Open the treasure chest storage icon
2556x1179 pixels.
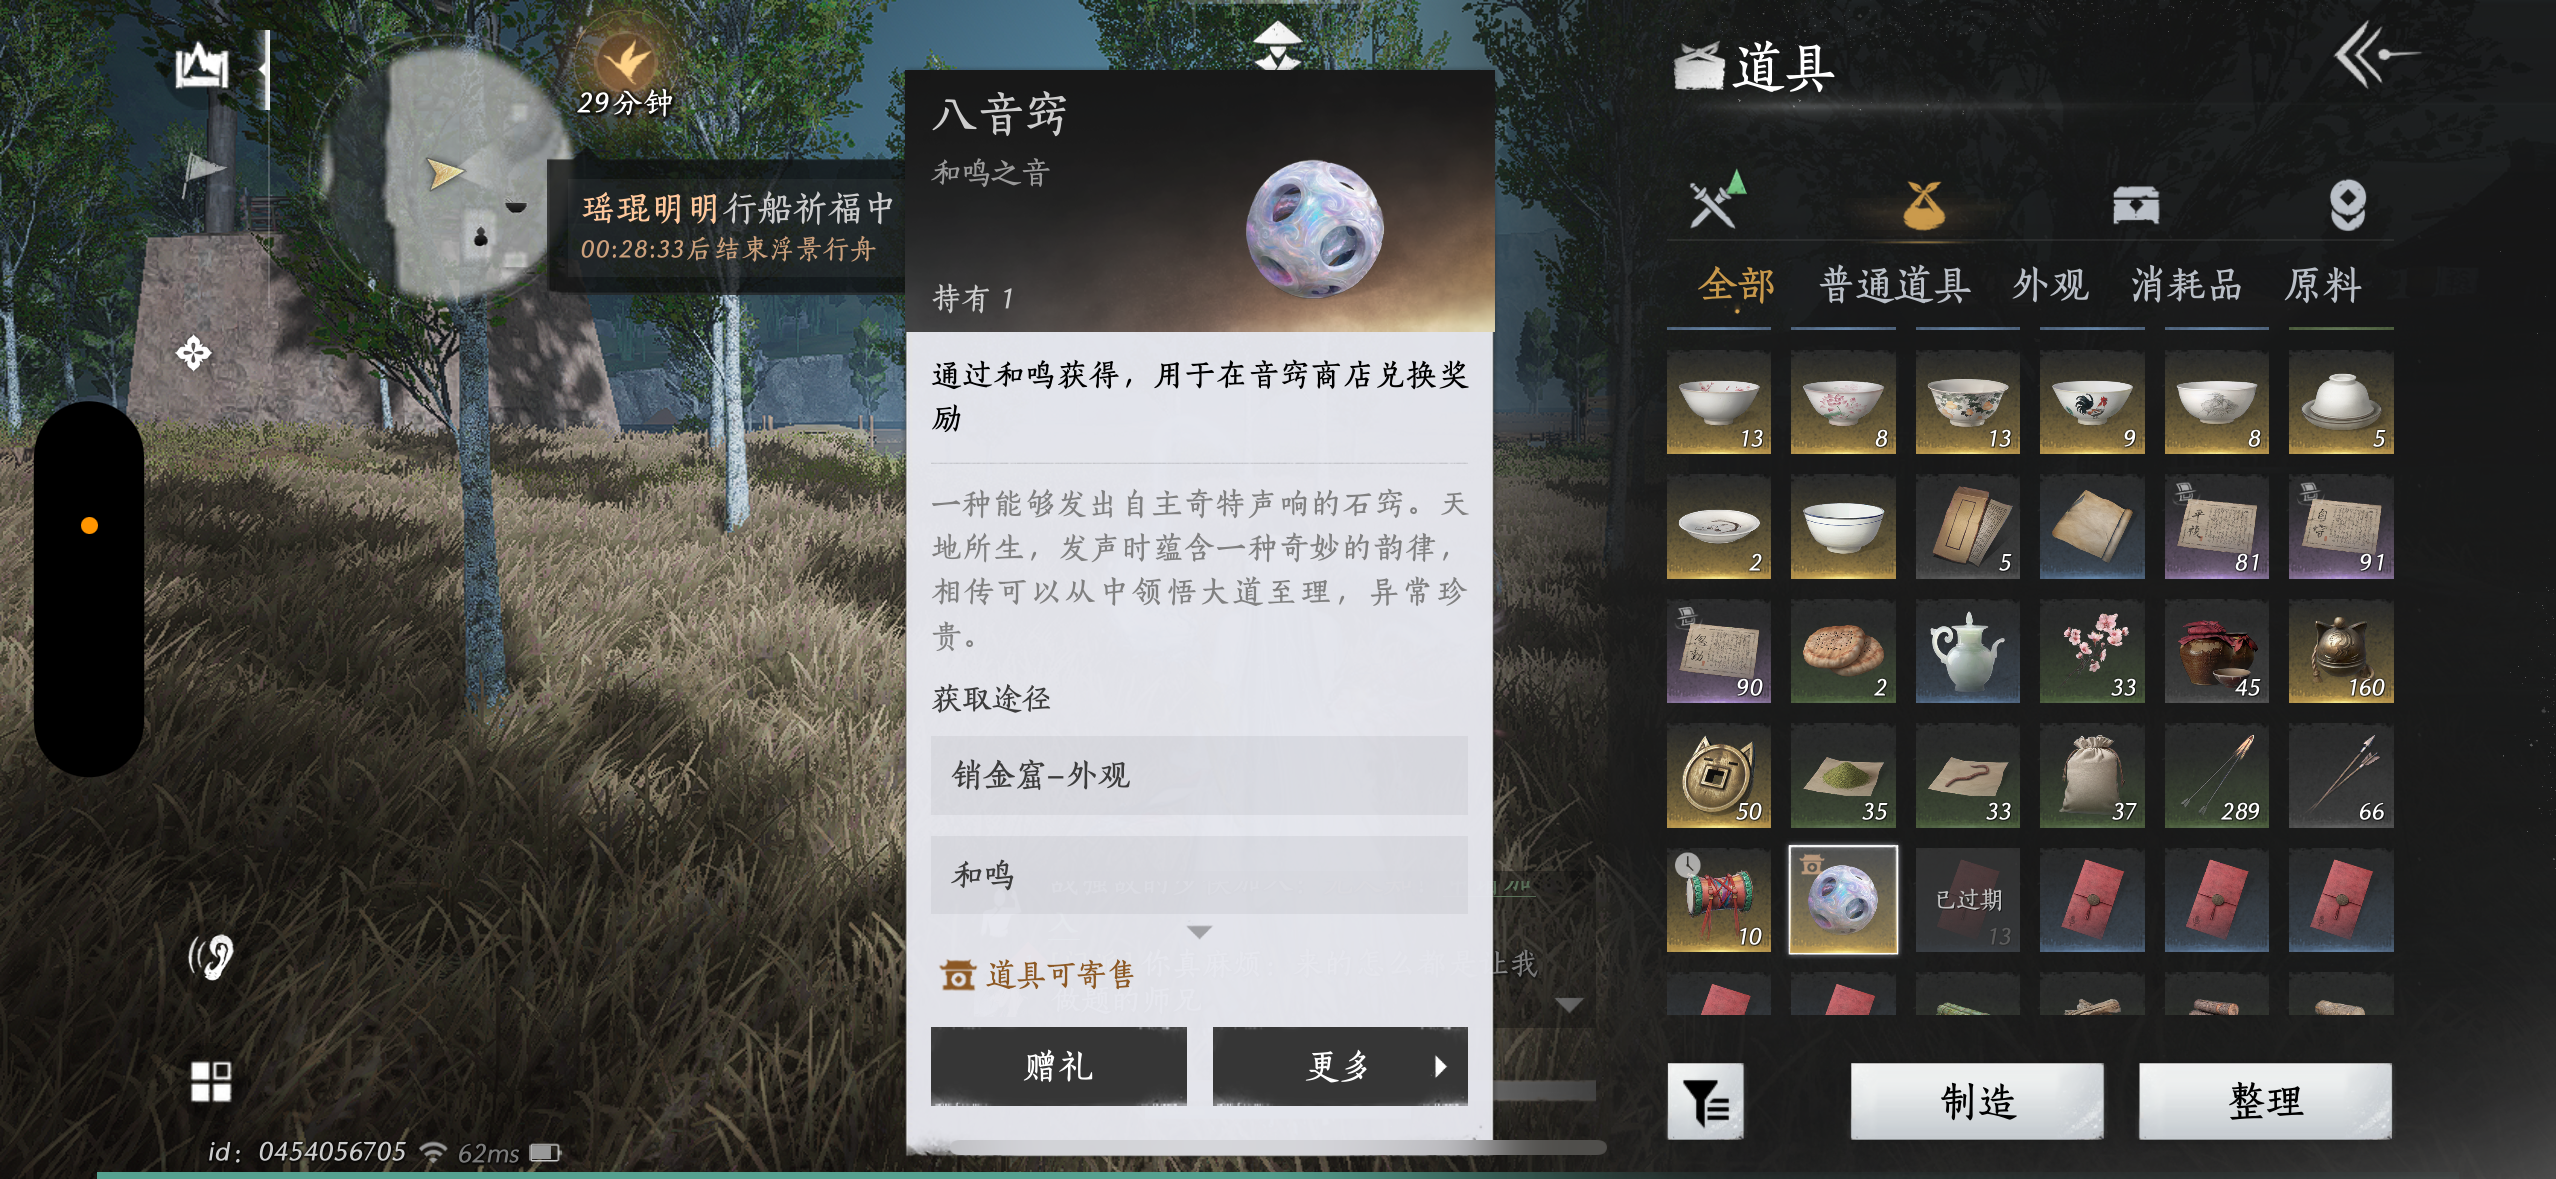click(2135, 205)
